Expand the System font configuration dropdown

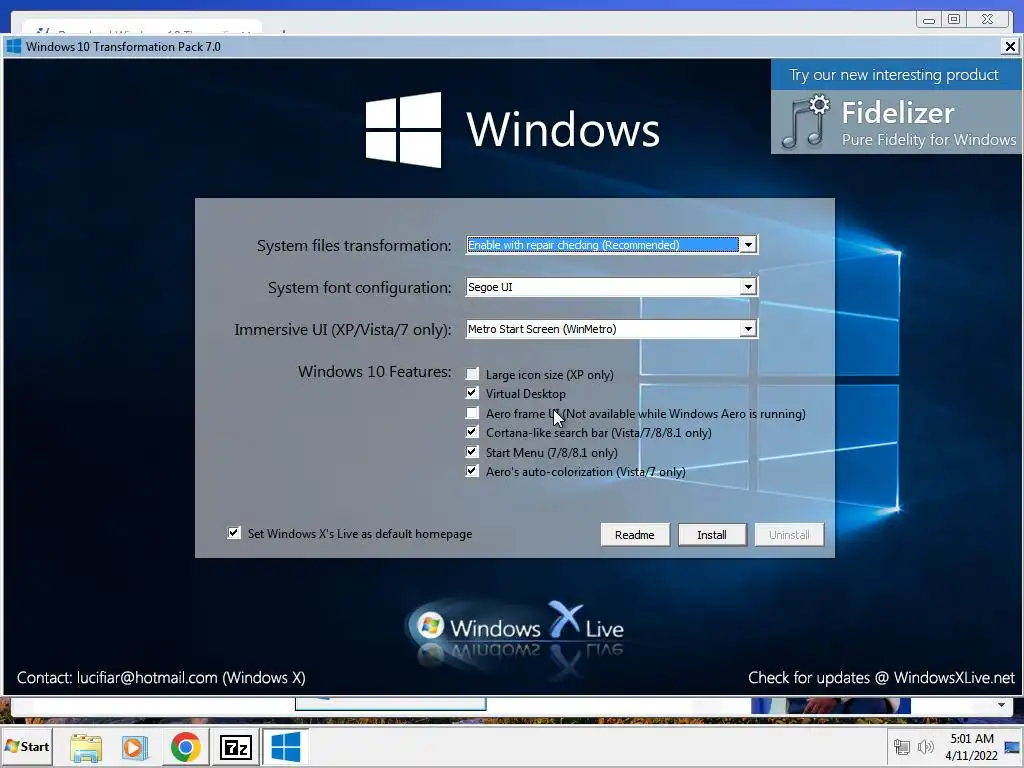click(748, 287)
